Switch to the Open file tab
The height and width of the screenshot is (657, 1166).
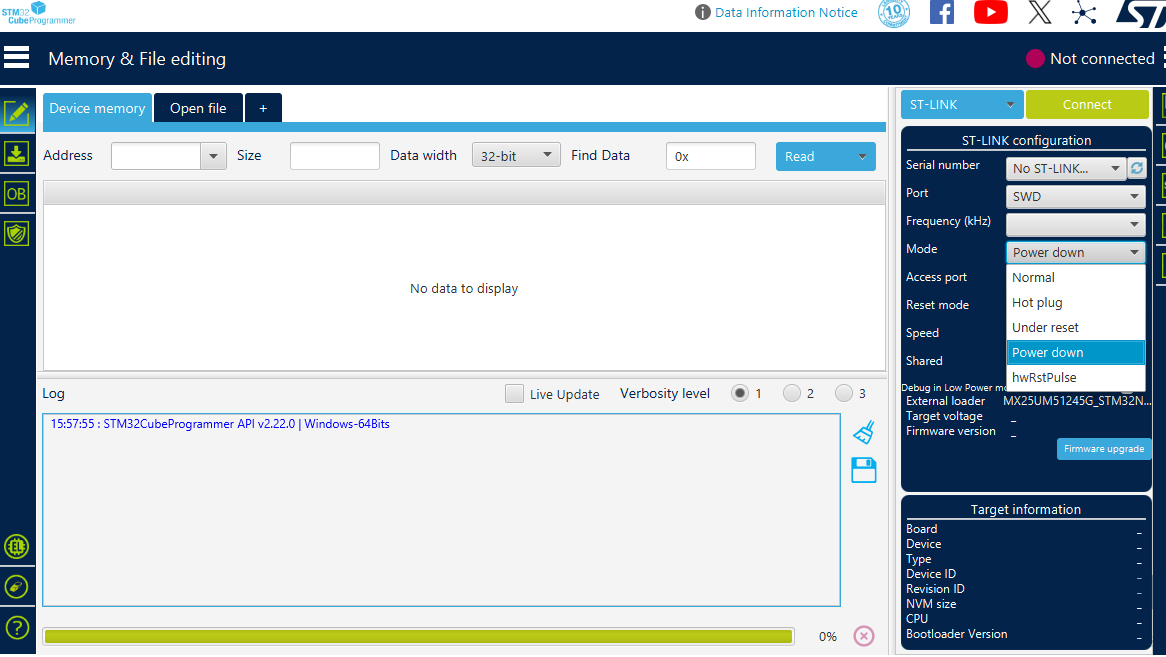(x=198, y=108)
